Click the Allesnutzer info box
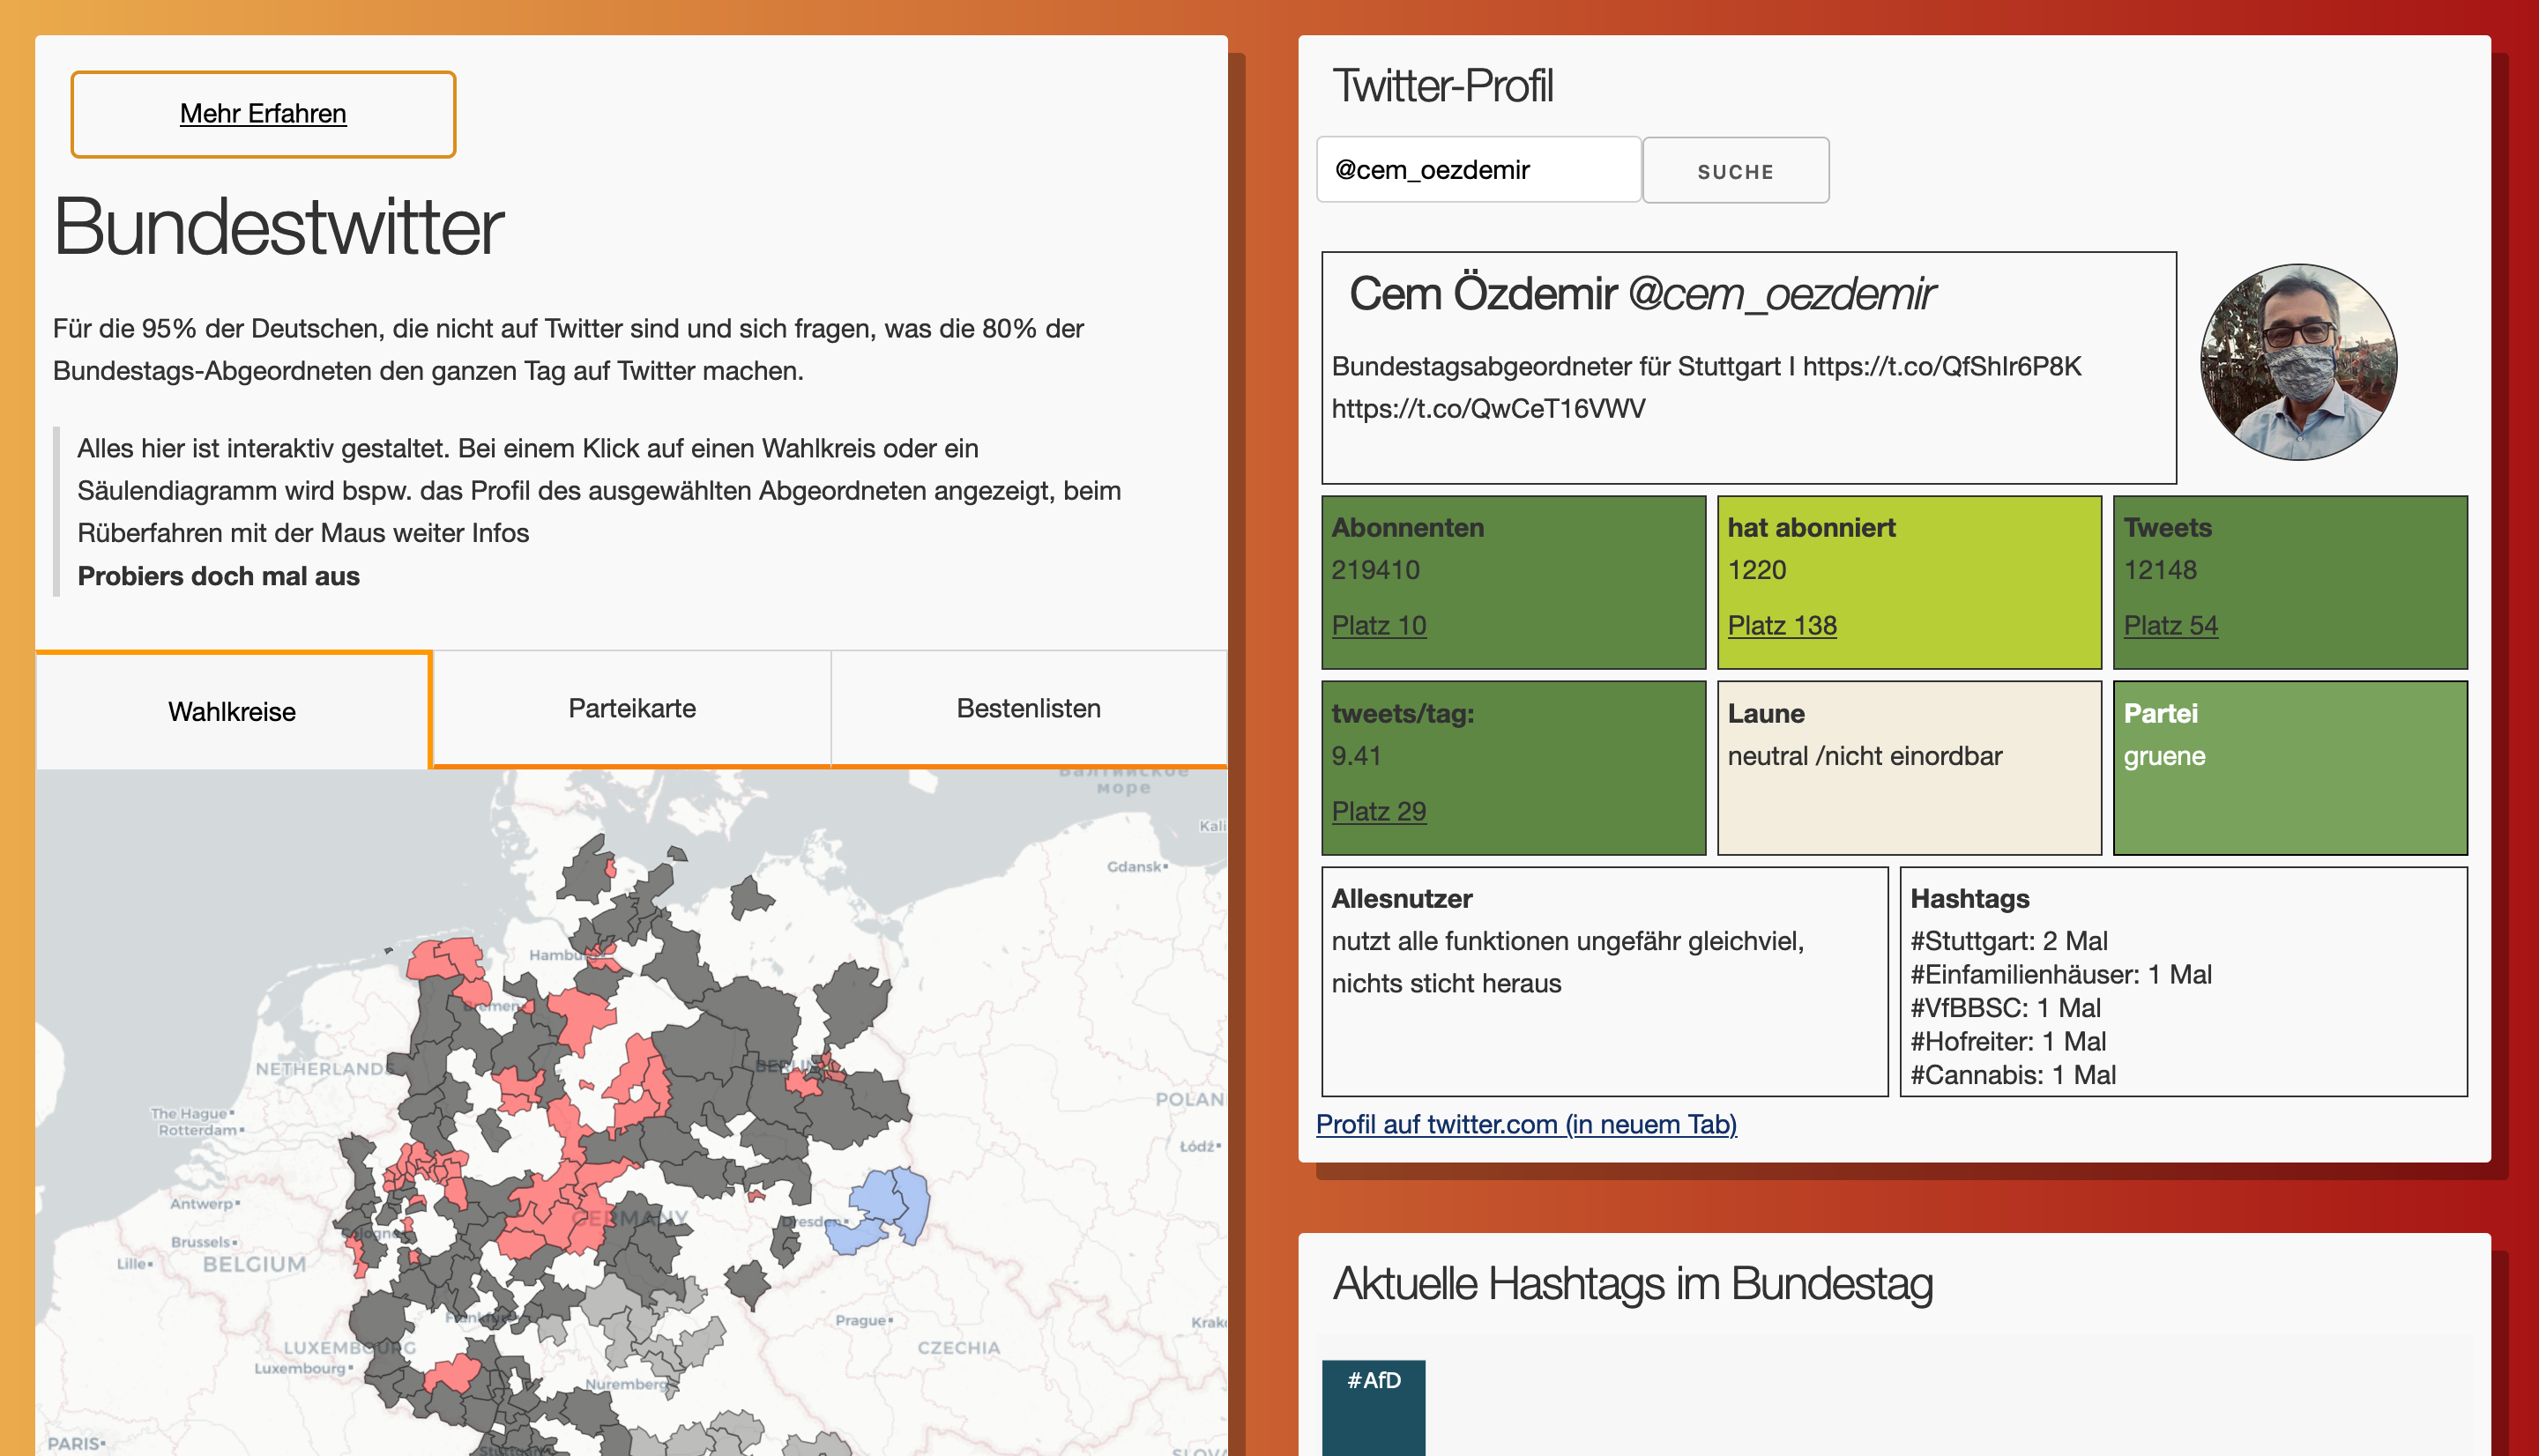 (x=1603, y=981)
